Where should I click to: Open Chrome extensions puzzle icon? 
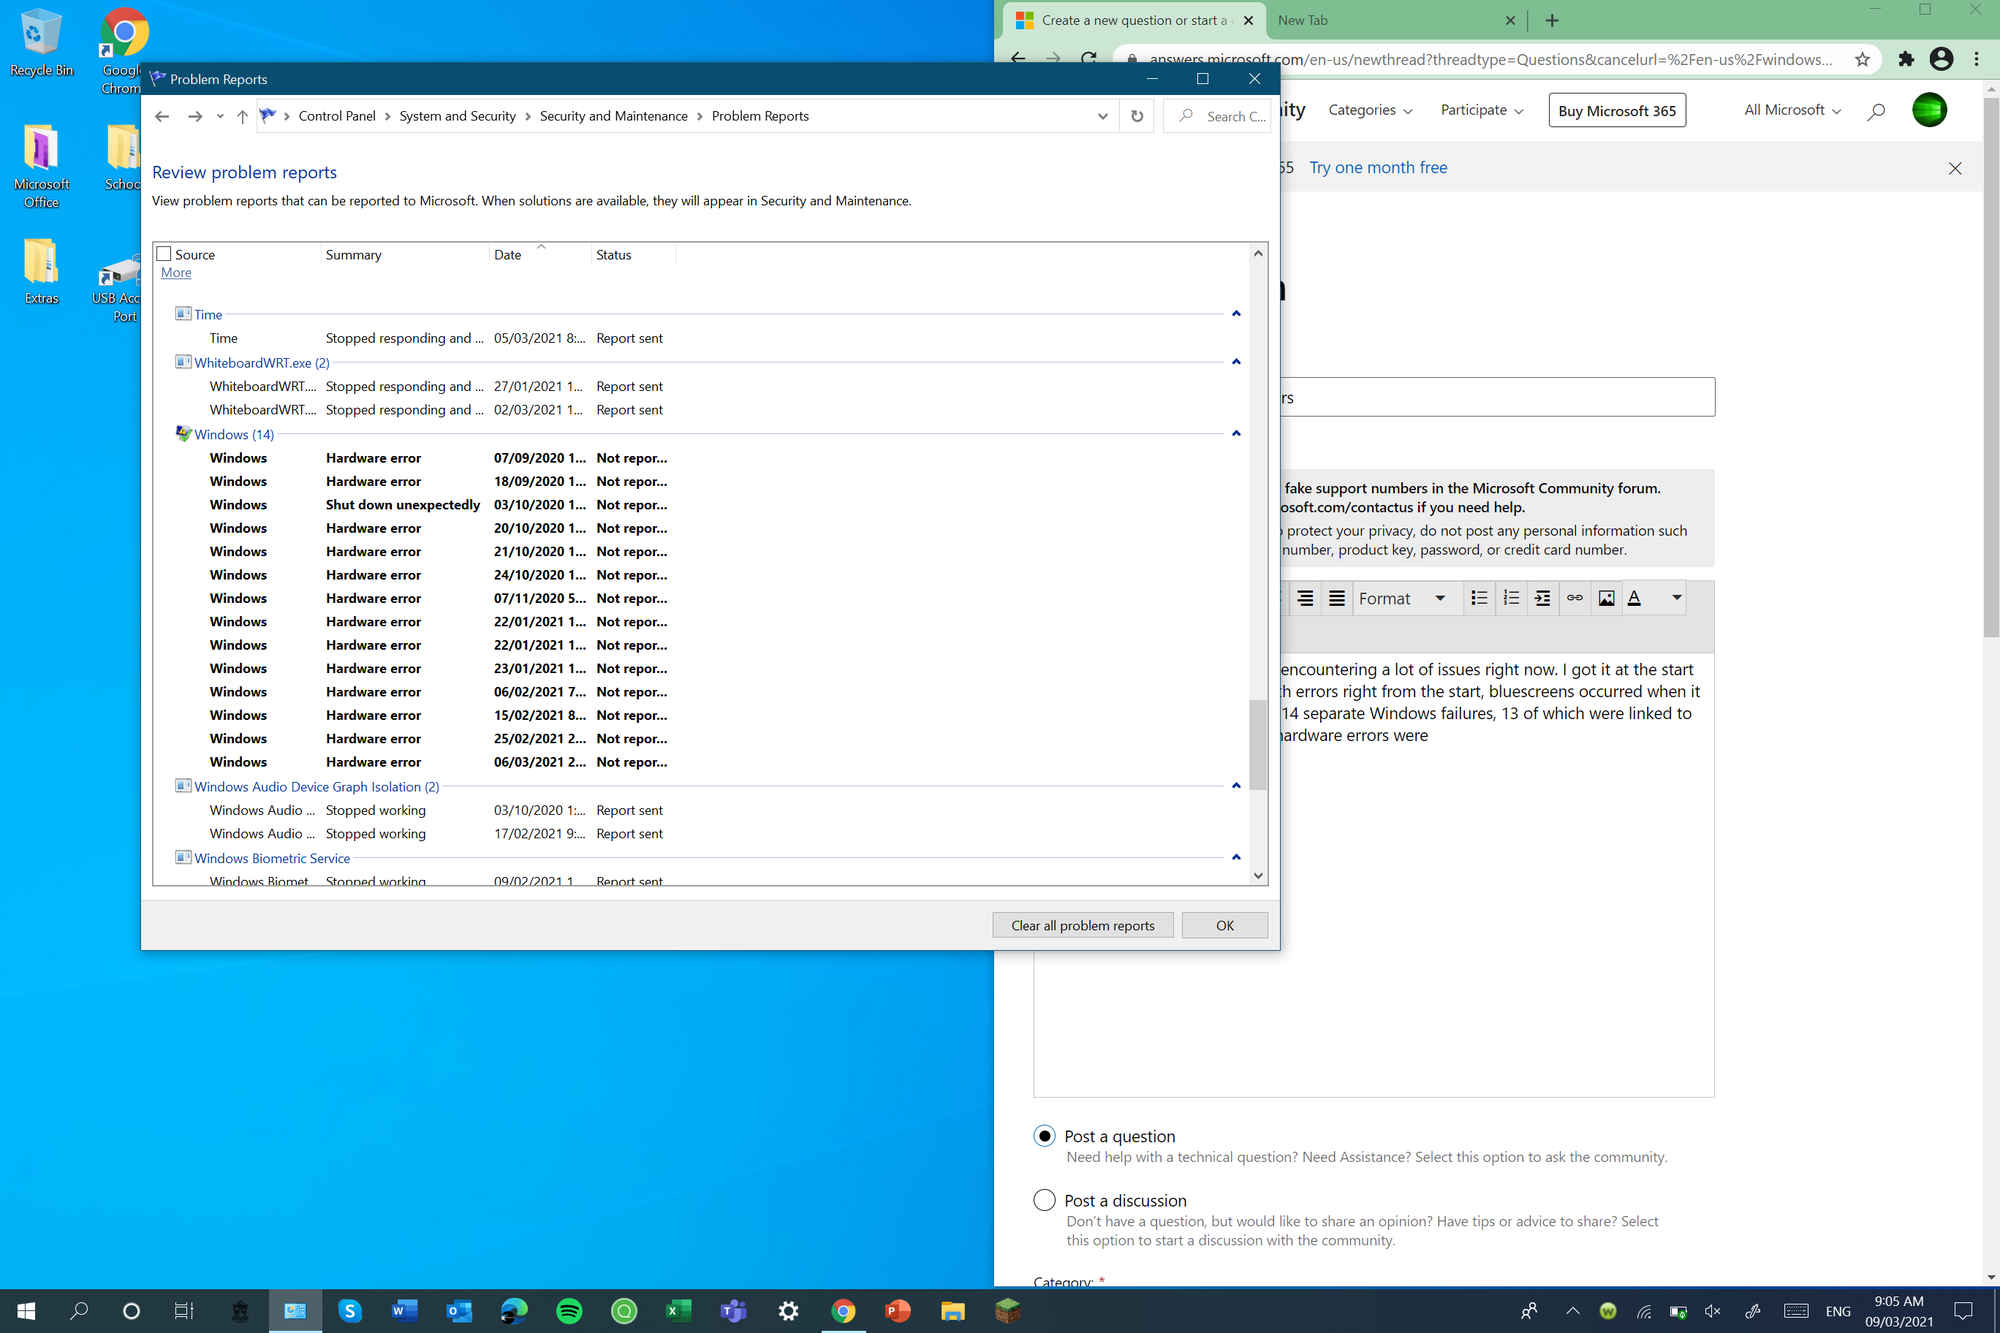pos(1906,59)
